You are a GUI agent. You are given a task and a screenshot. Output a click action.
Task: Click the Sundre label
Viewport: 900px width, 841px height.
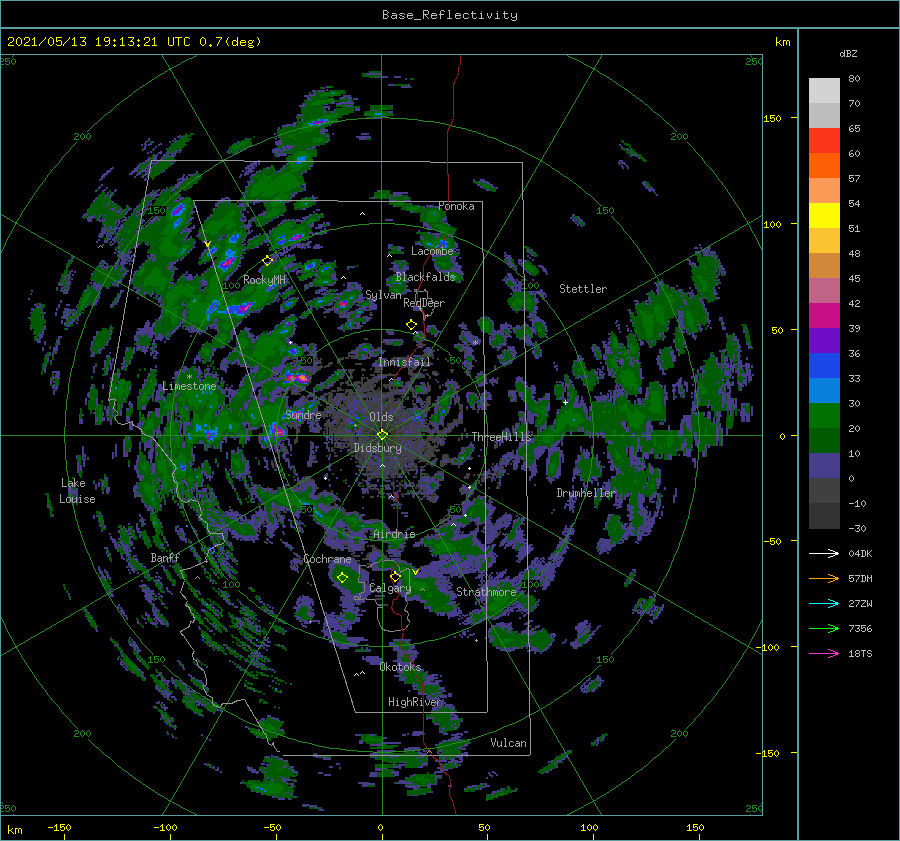304,414
